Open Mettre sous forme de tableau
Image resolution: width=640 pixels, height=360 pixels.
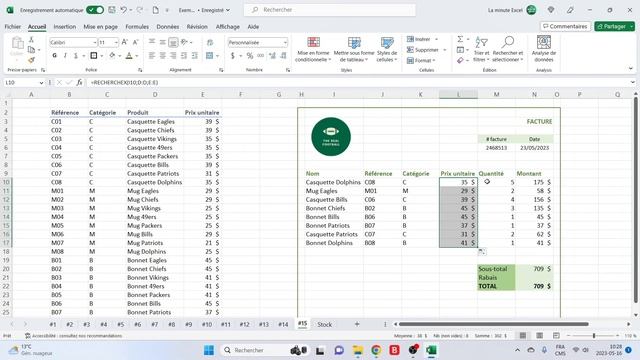point(354,49)
